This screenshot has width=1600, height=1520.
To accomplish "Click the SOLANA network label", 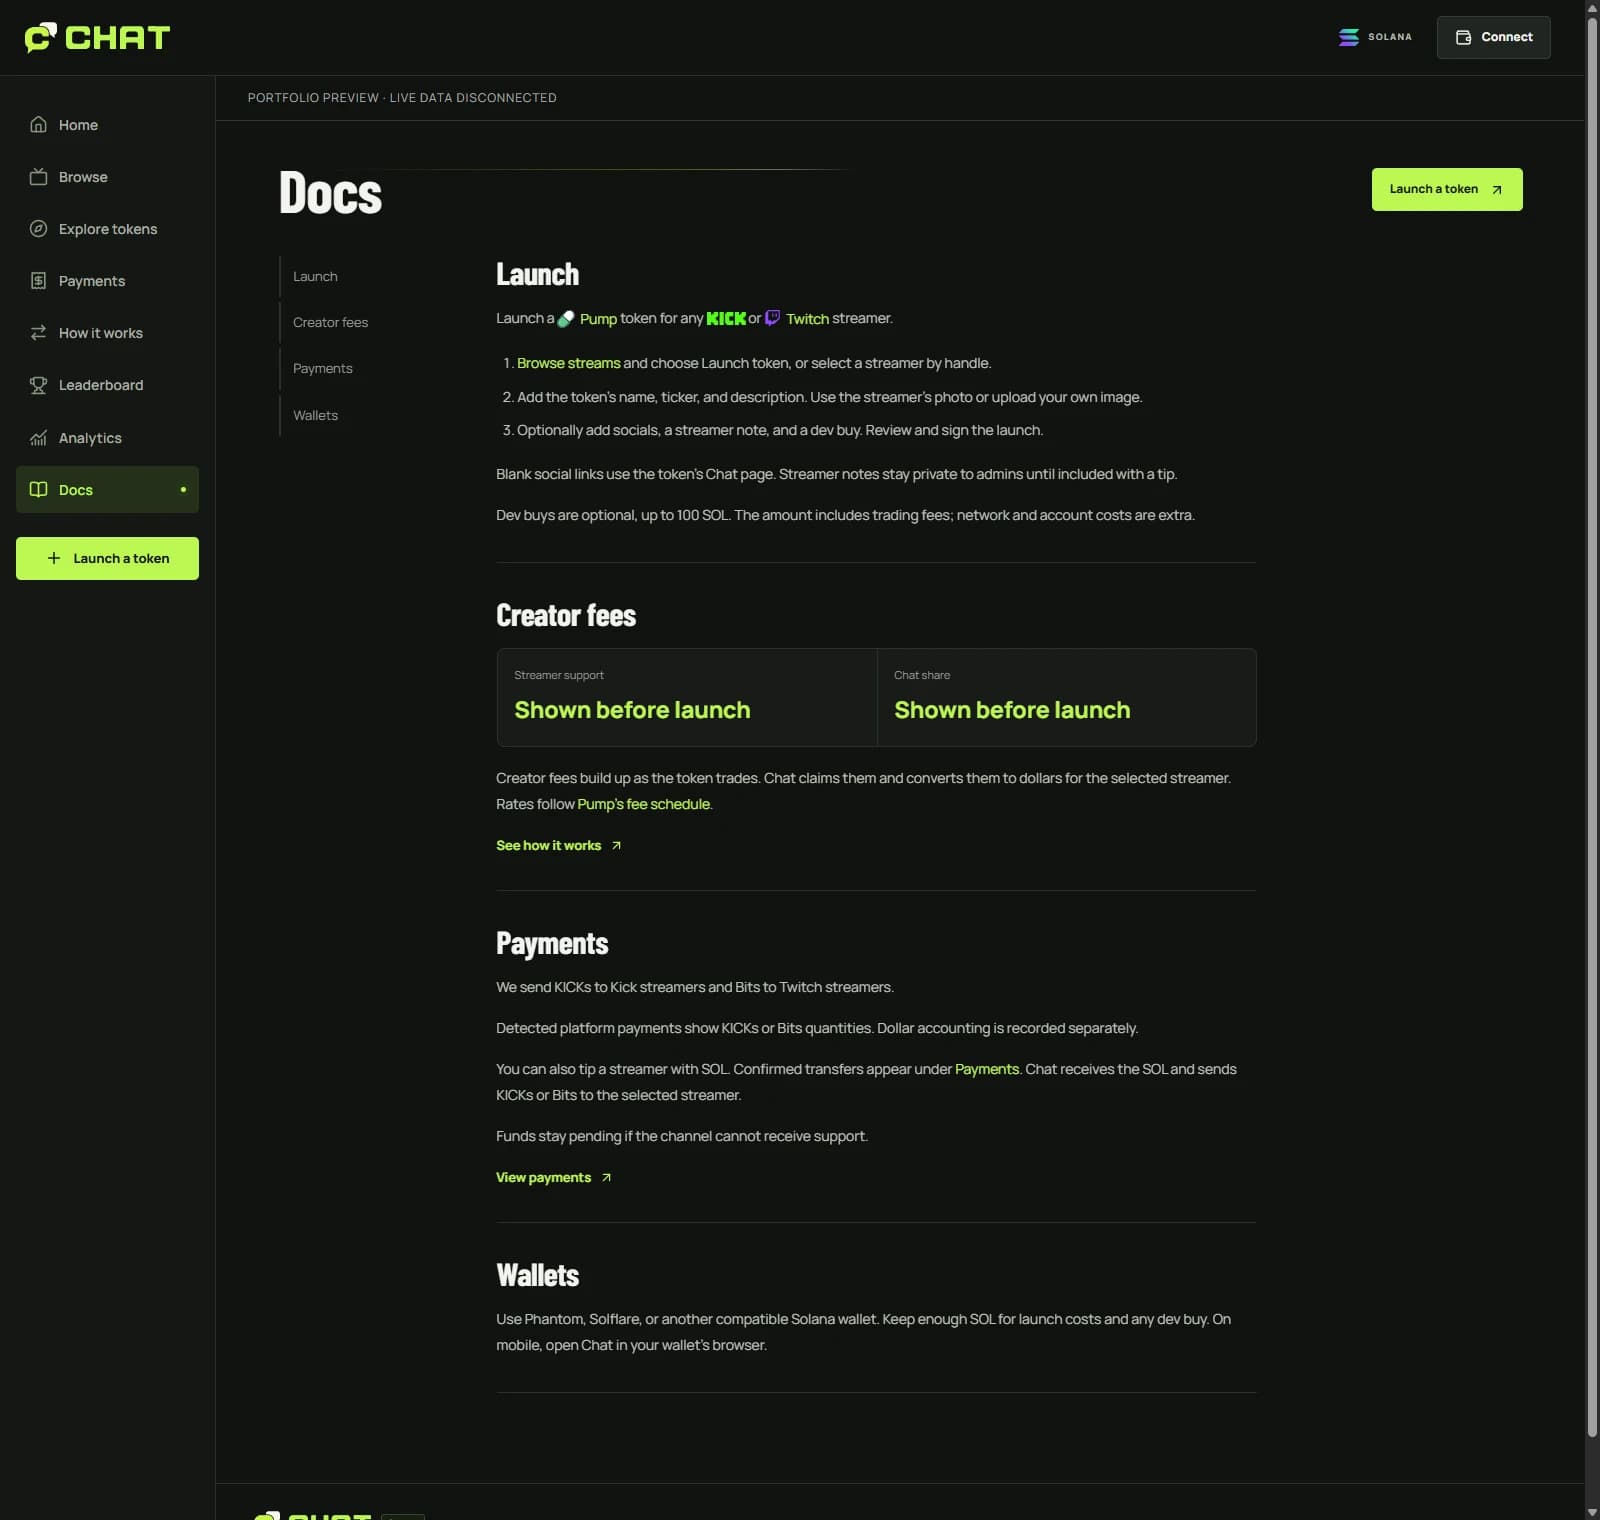I will click(x=1390, y=37).
